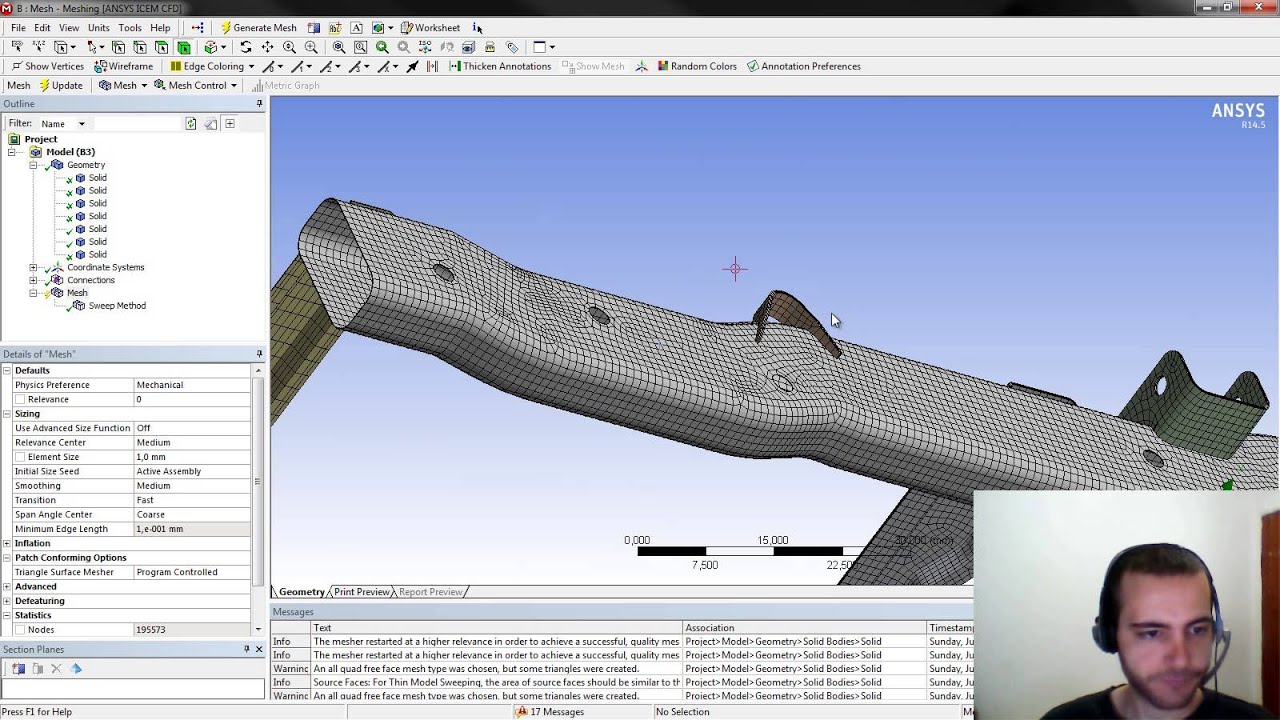This screenshot has height=720, width=1280.
Task: Pin the Outline panel
Action: coord(259,104)
